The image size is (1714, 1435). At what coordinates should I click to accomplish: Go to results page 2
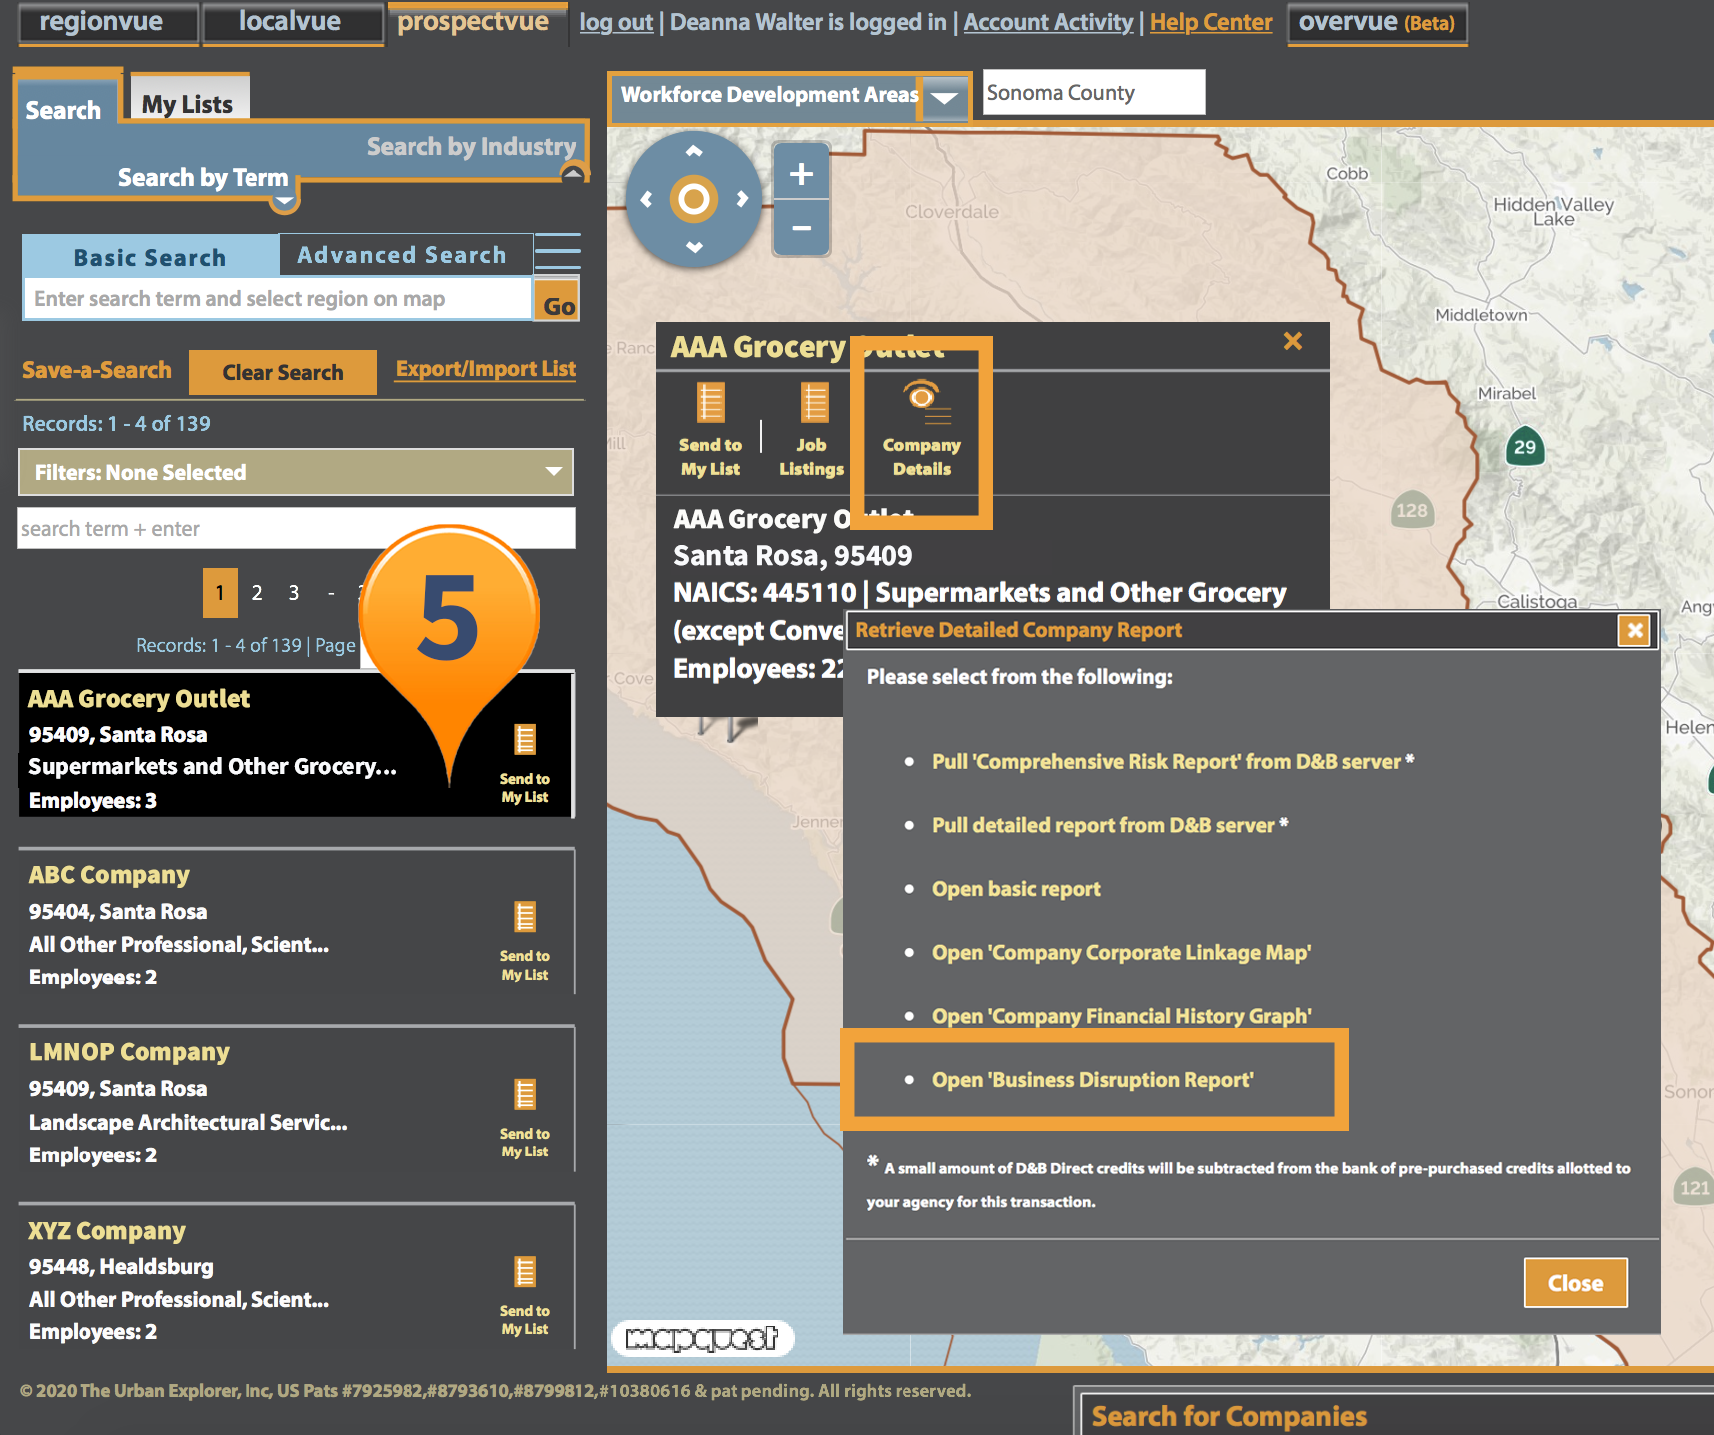pyautogui.click(x=257, y=593)
